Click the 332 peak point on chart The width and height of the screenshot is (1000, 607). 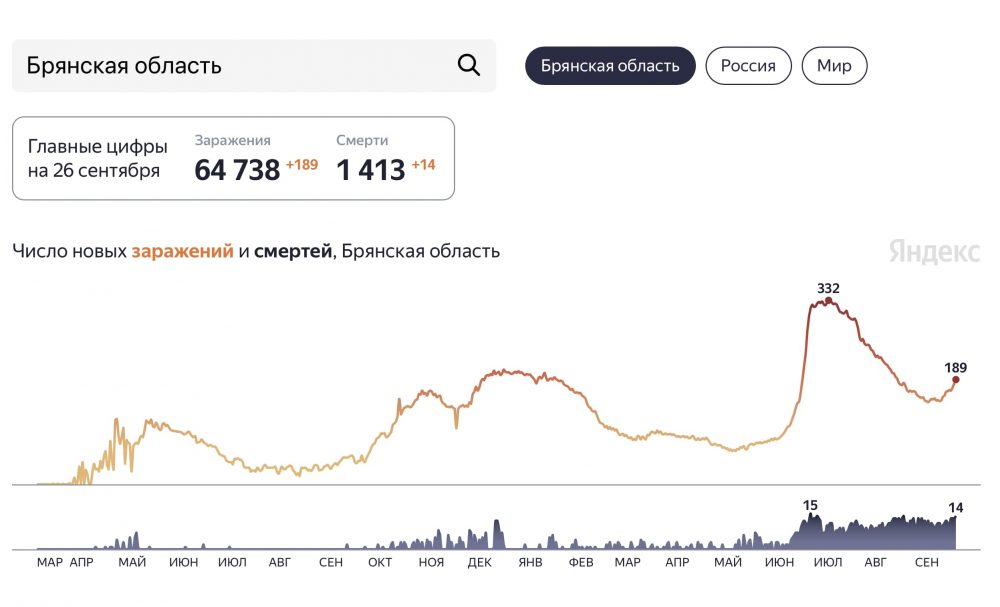coord(828,300)
